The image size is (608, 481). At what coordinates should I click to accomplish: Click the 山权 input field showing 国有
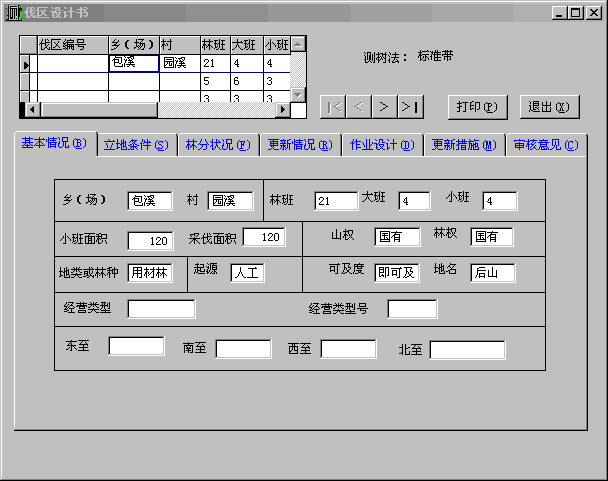pos(397,237)
